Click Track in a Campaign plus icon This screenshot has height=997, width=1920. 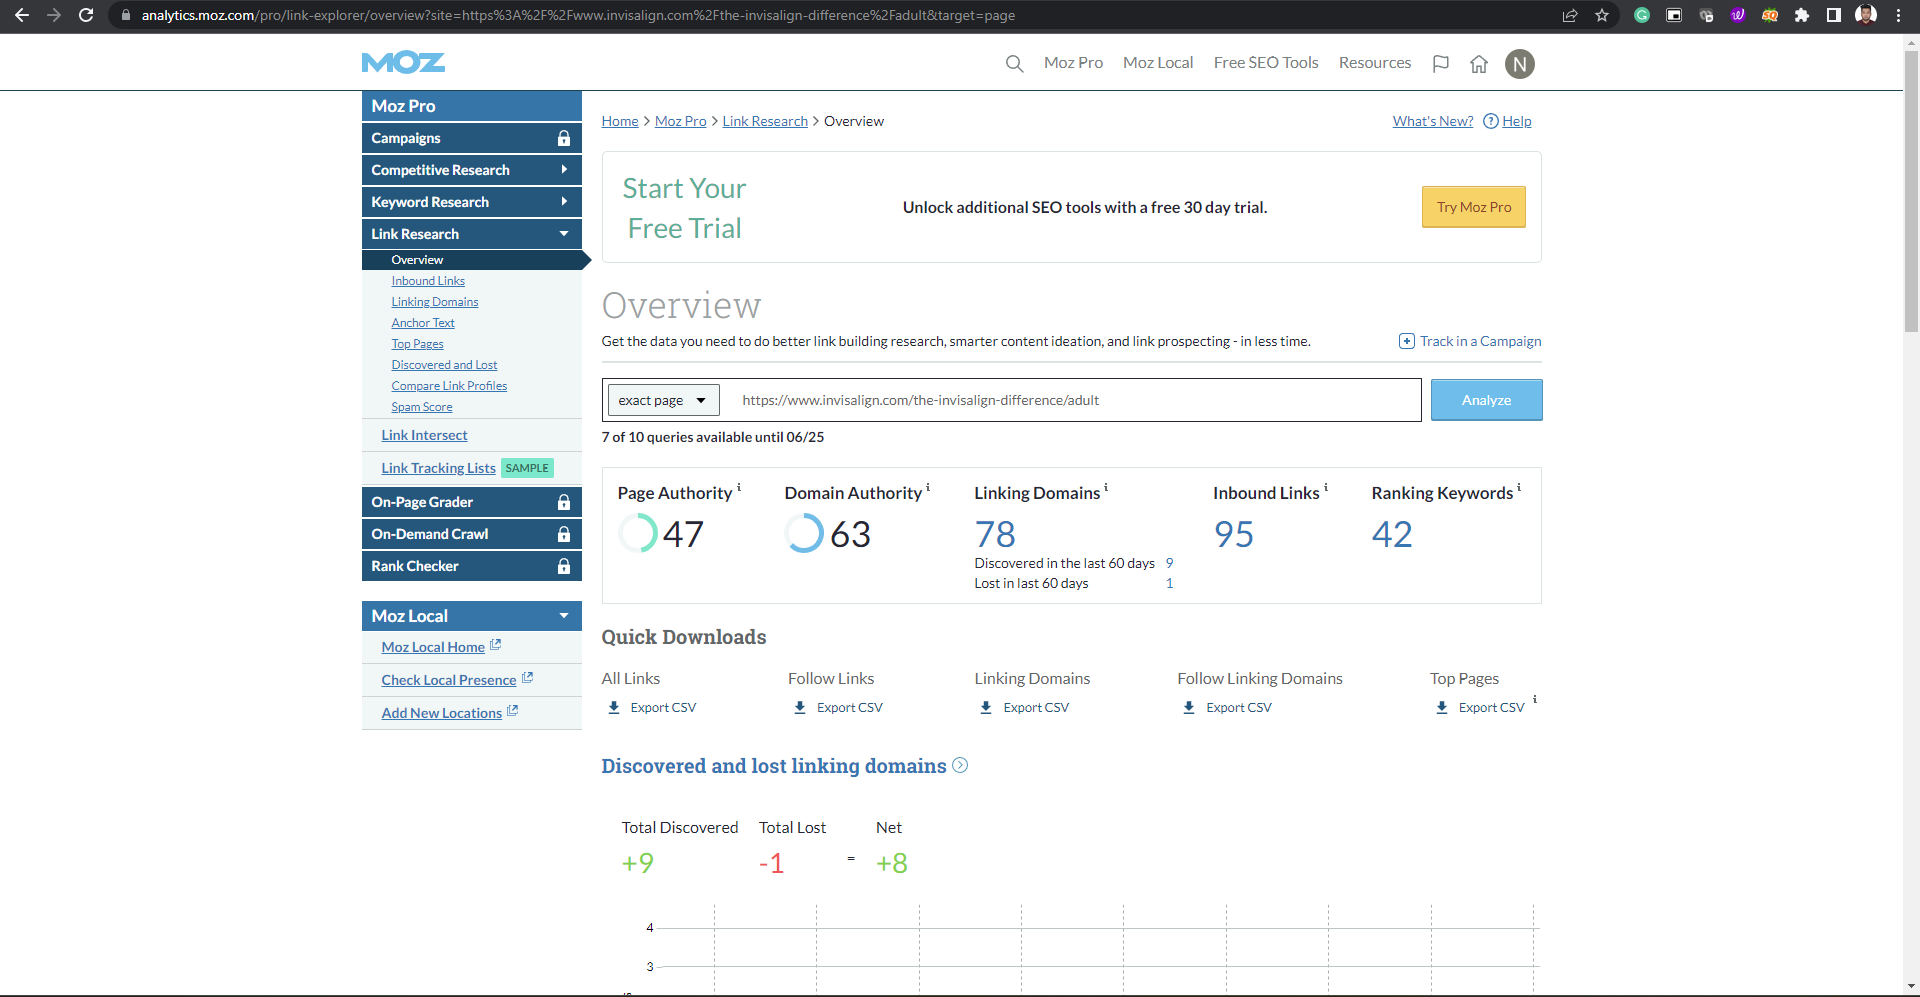1406,341
